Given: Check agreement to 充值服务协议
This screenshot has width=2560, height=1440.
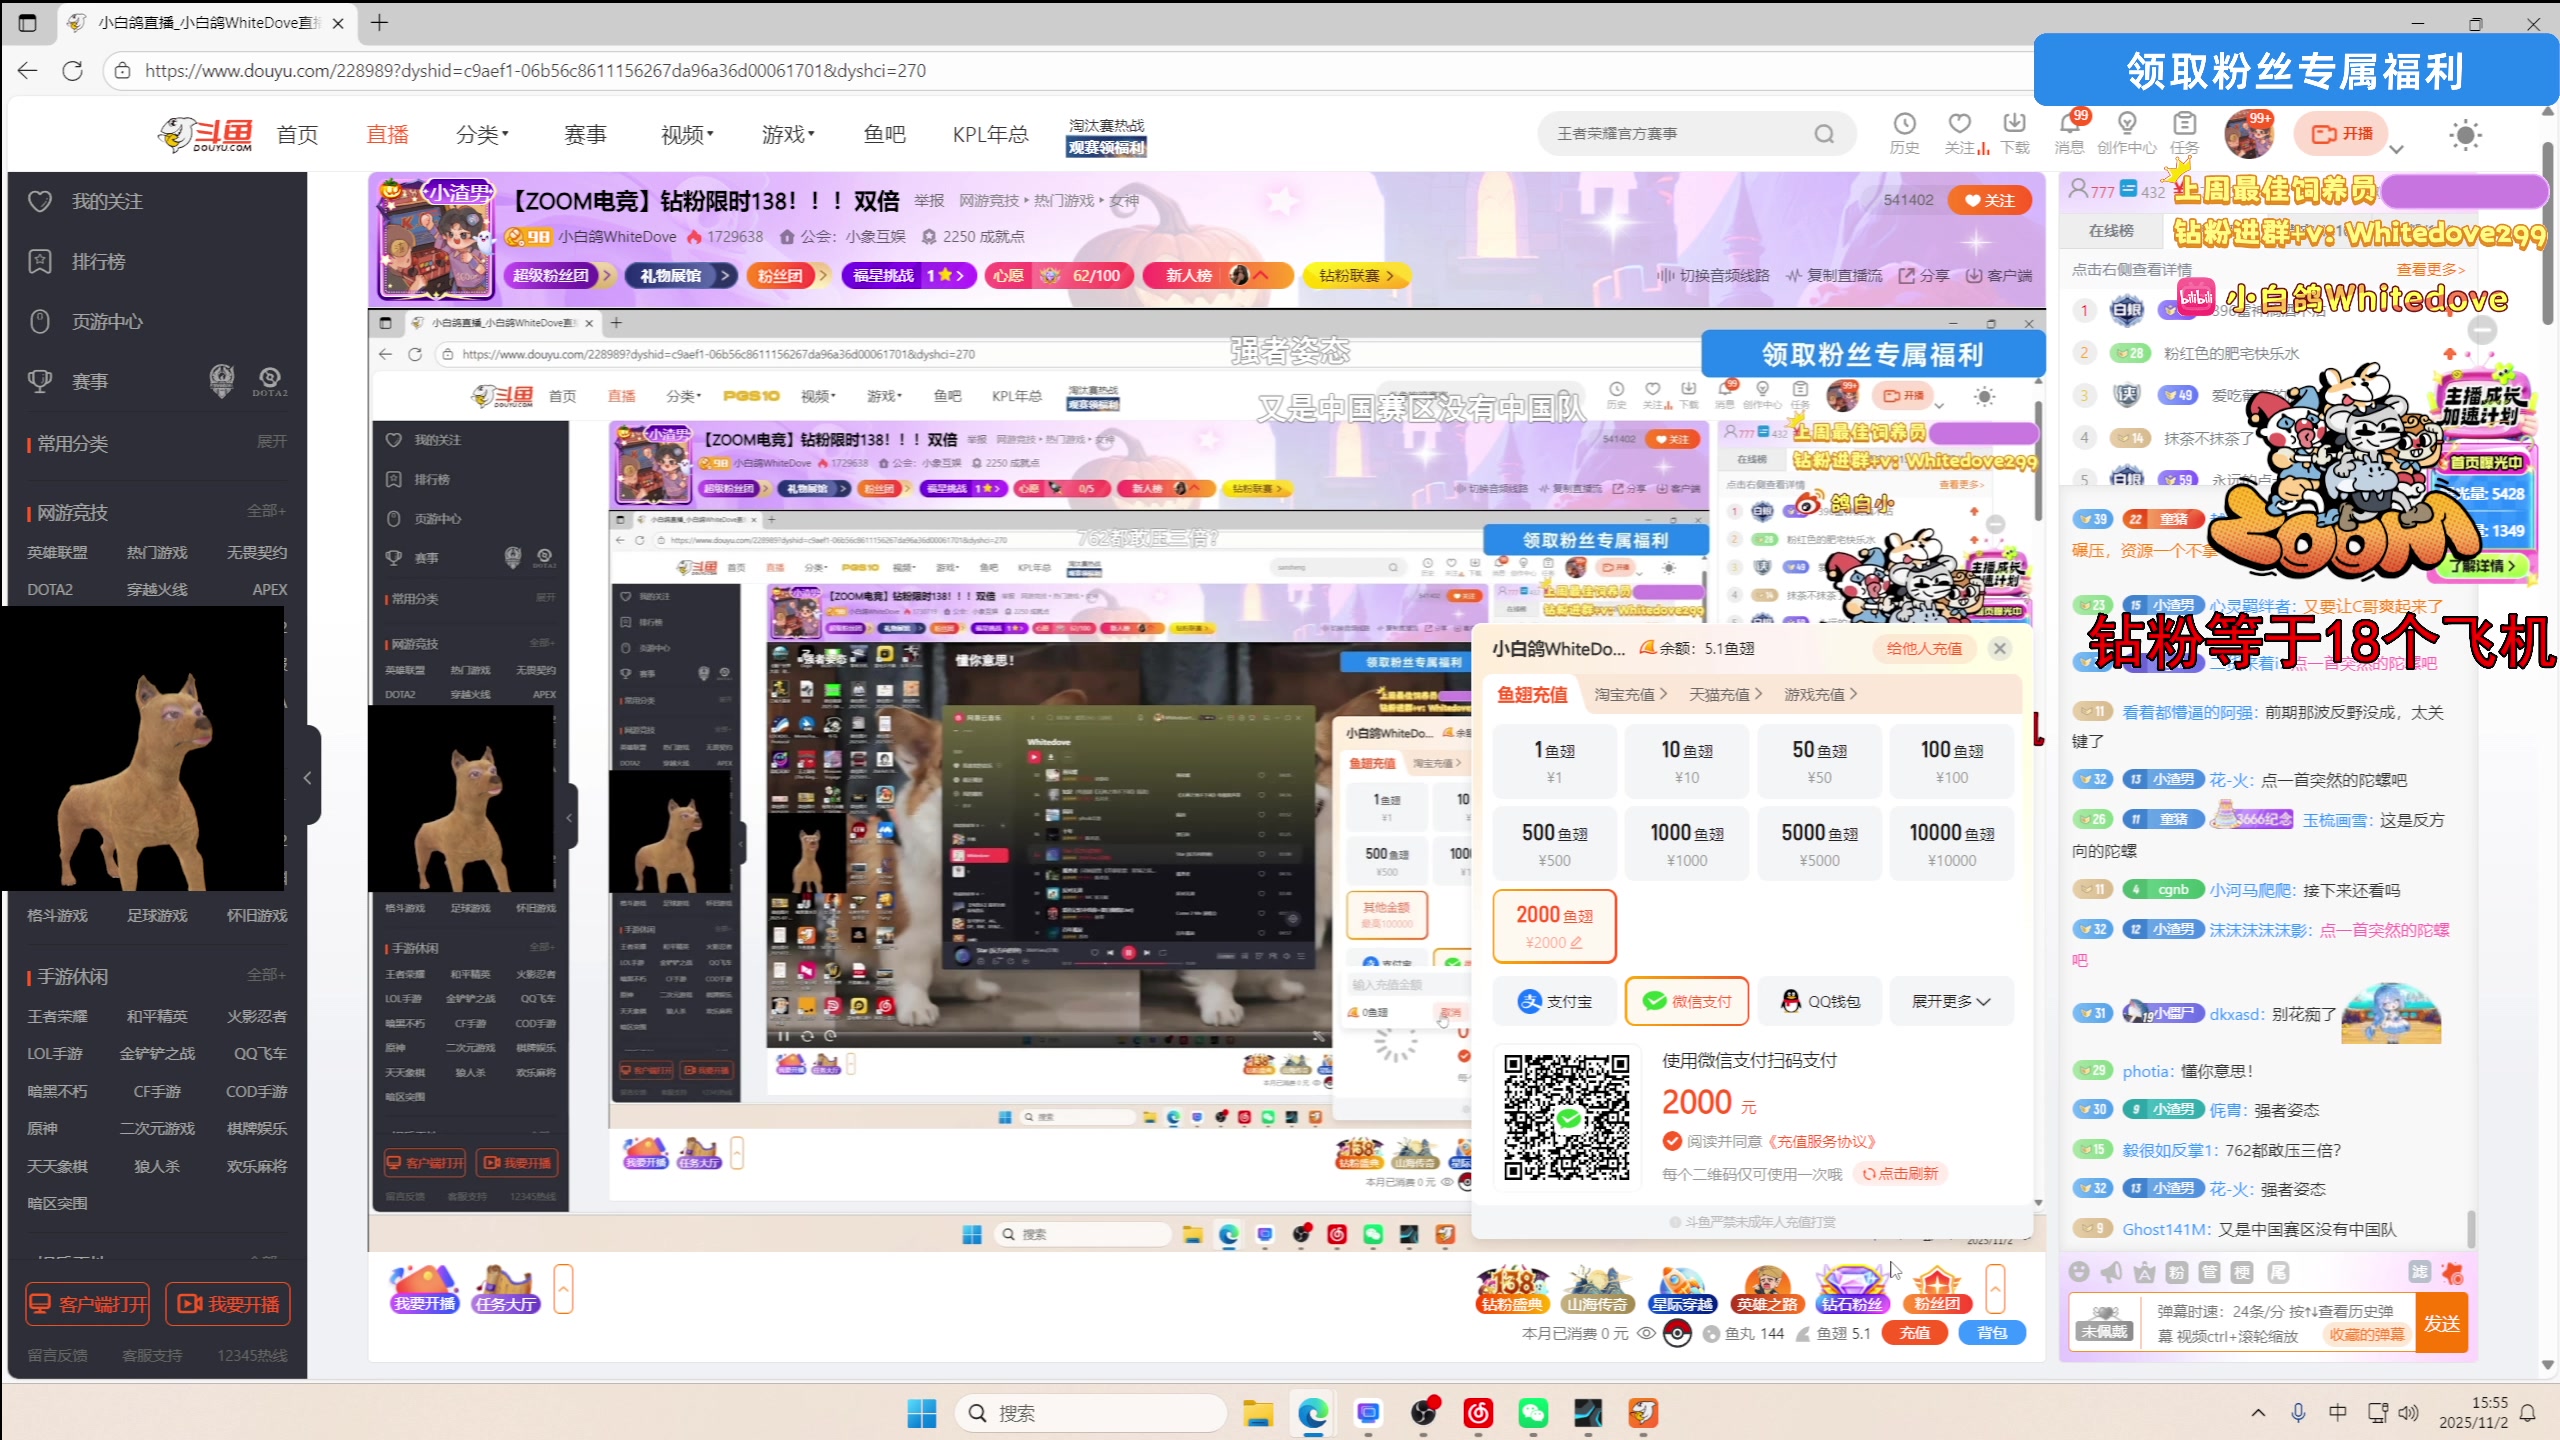Looking at the screenshot, I should [1672, 1141].
